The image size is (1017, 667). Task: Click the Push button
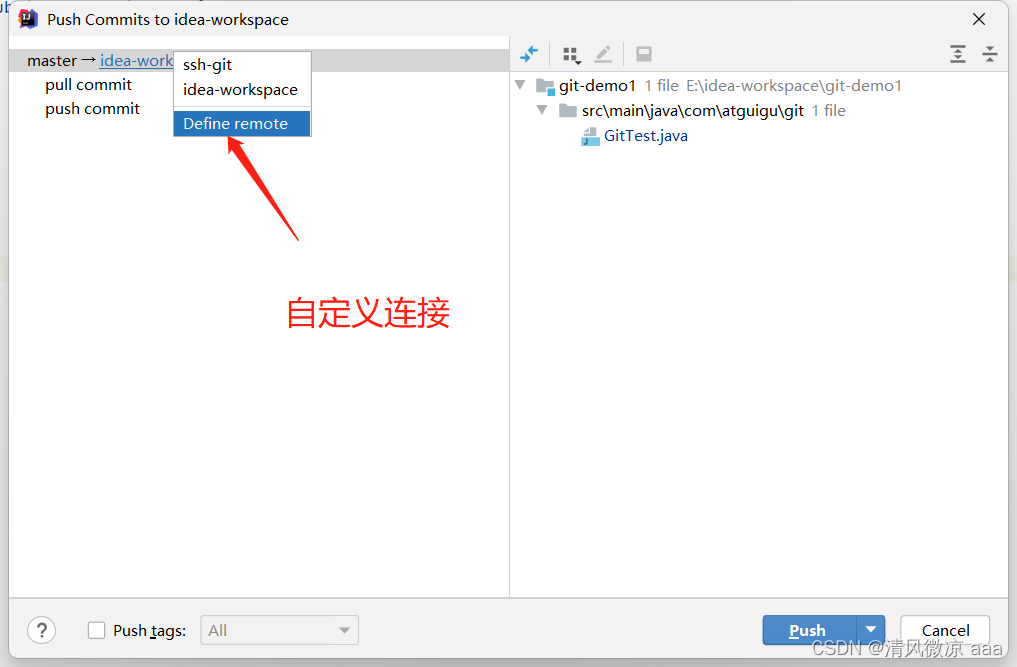(x=809, y=629)
